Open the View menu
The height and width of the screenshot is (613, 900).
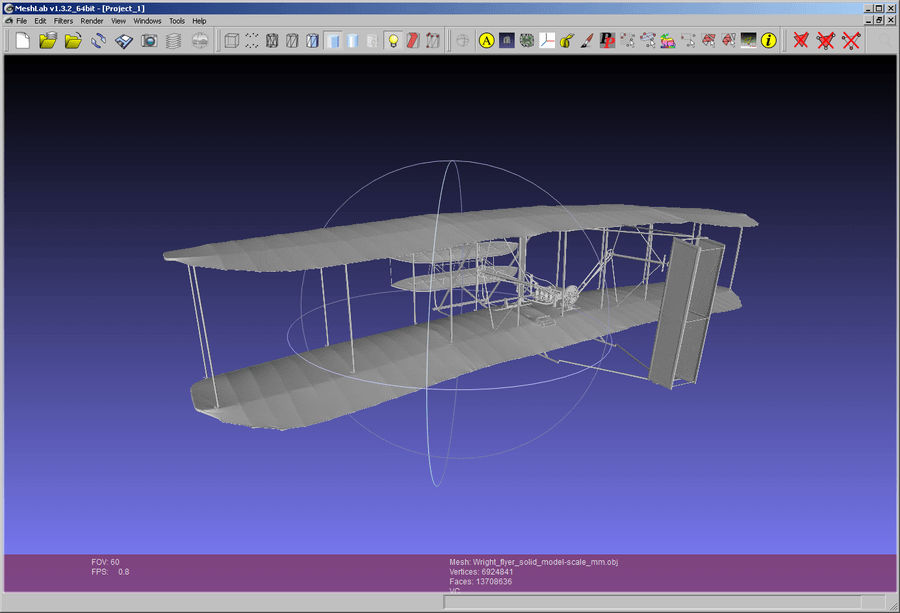[x=119, y=20]
